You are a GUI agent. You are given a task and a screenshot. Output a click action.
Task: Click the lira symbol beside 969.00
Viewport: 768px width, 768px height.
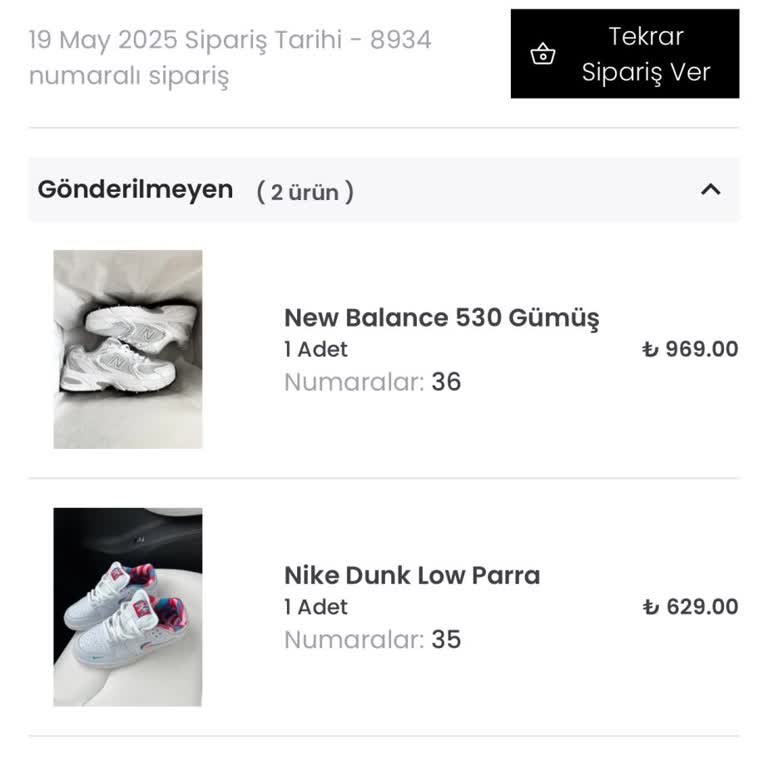pyautogui.click(x=650, y=350)
